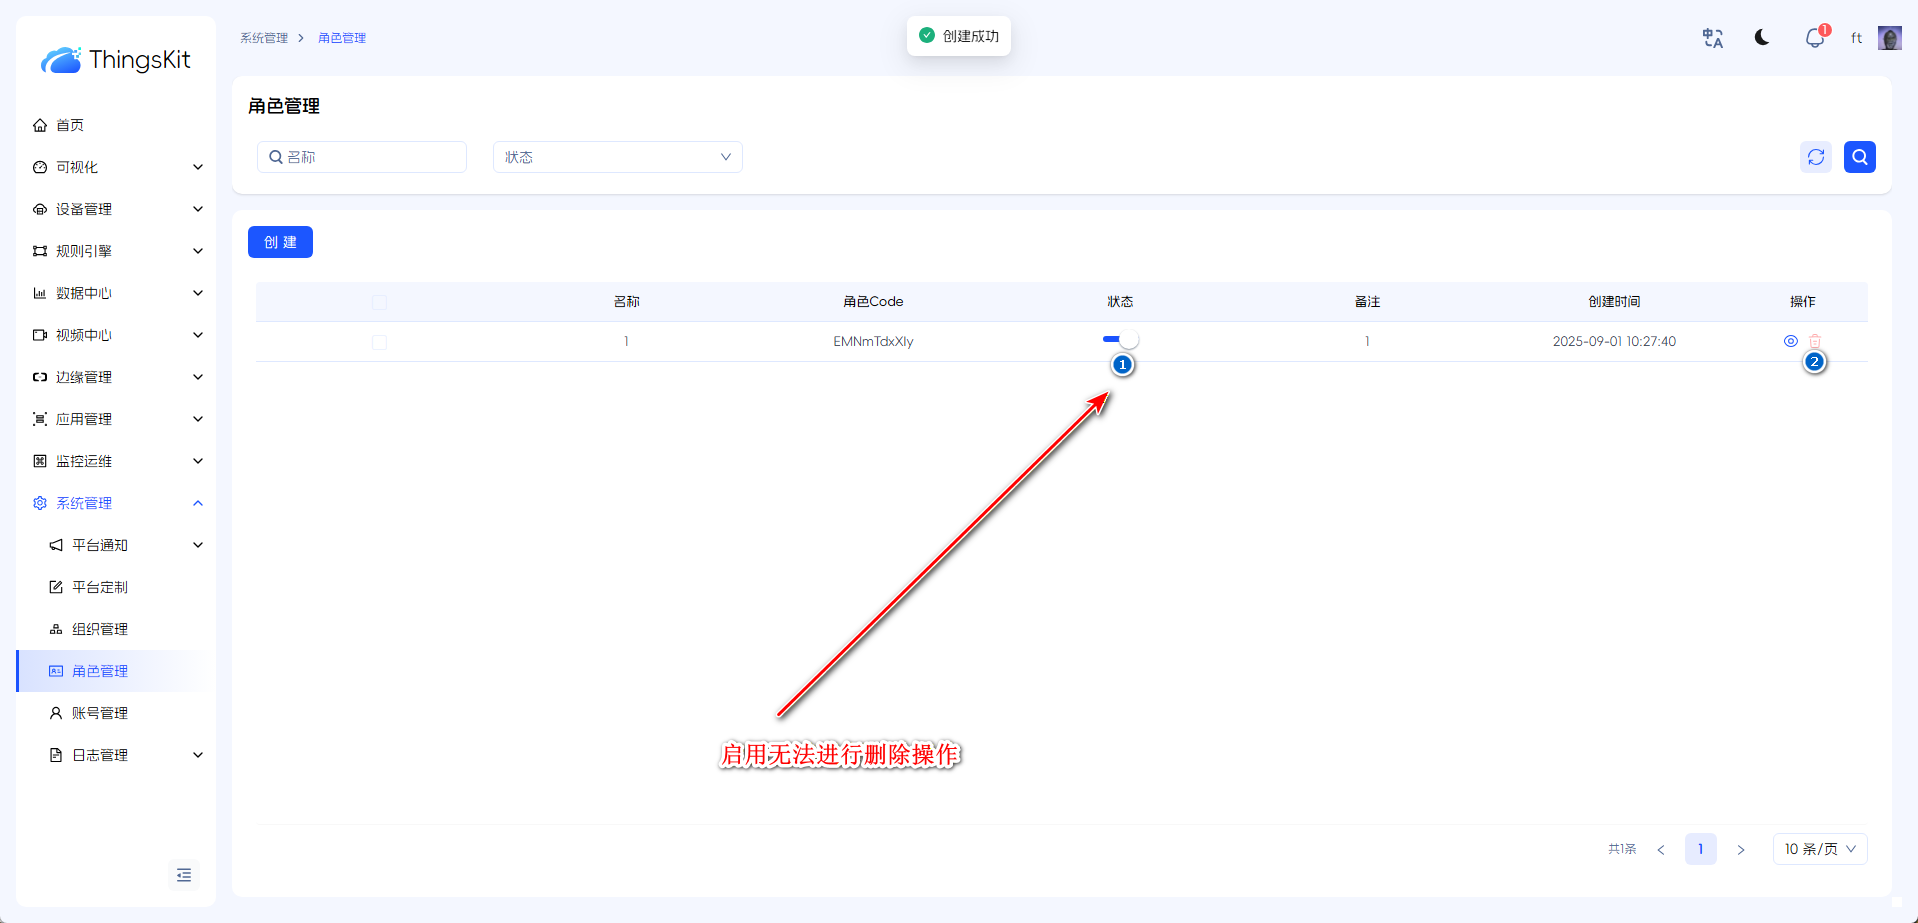This screenshot has width=1918, height=923.
Task: View role details with eye icon
Action: [x=1790, y=341]
